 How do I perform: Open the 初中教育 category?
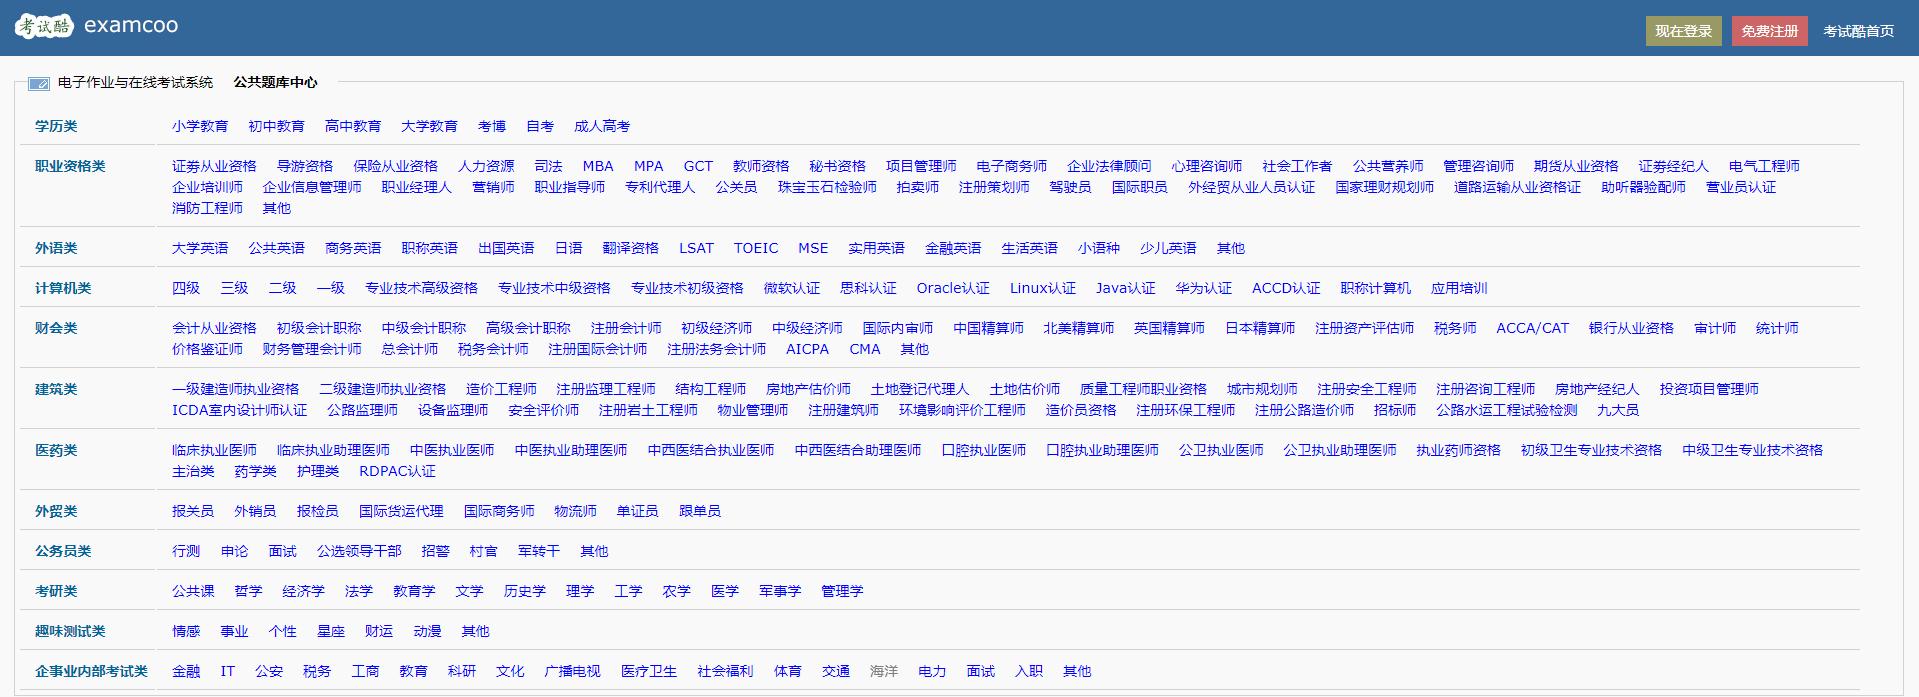click(276, 126)
